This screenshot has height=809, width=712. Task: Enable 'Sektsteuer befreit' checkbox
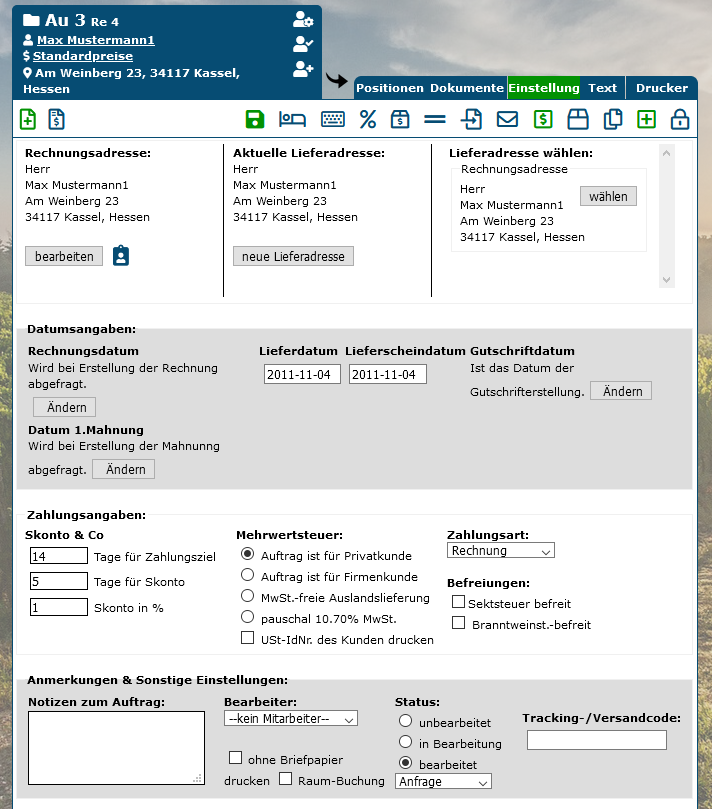coord(458,602)
